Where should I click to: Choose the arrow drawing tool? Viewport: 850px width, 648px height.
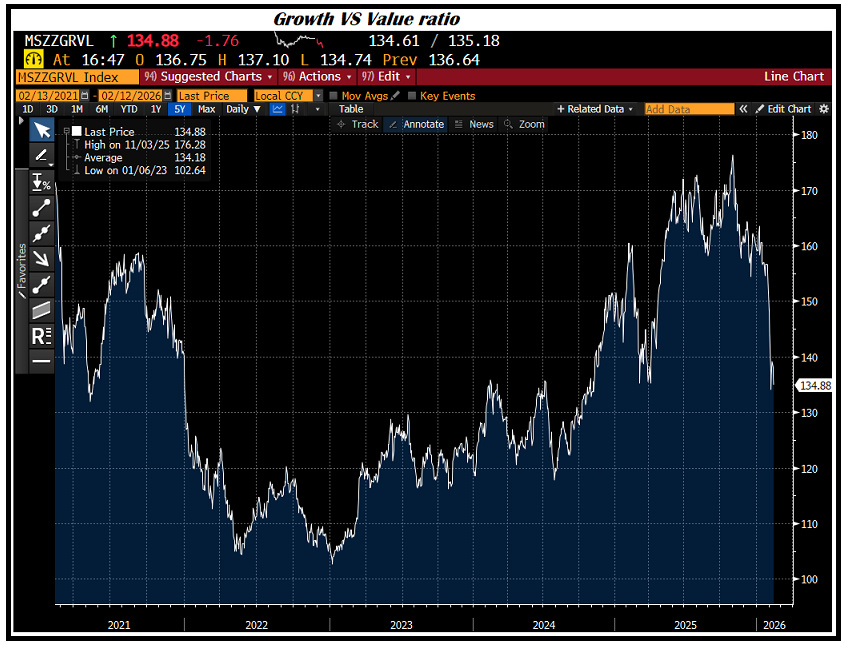click(42, 258)
